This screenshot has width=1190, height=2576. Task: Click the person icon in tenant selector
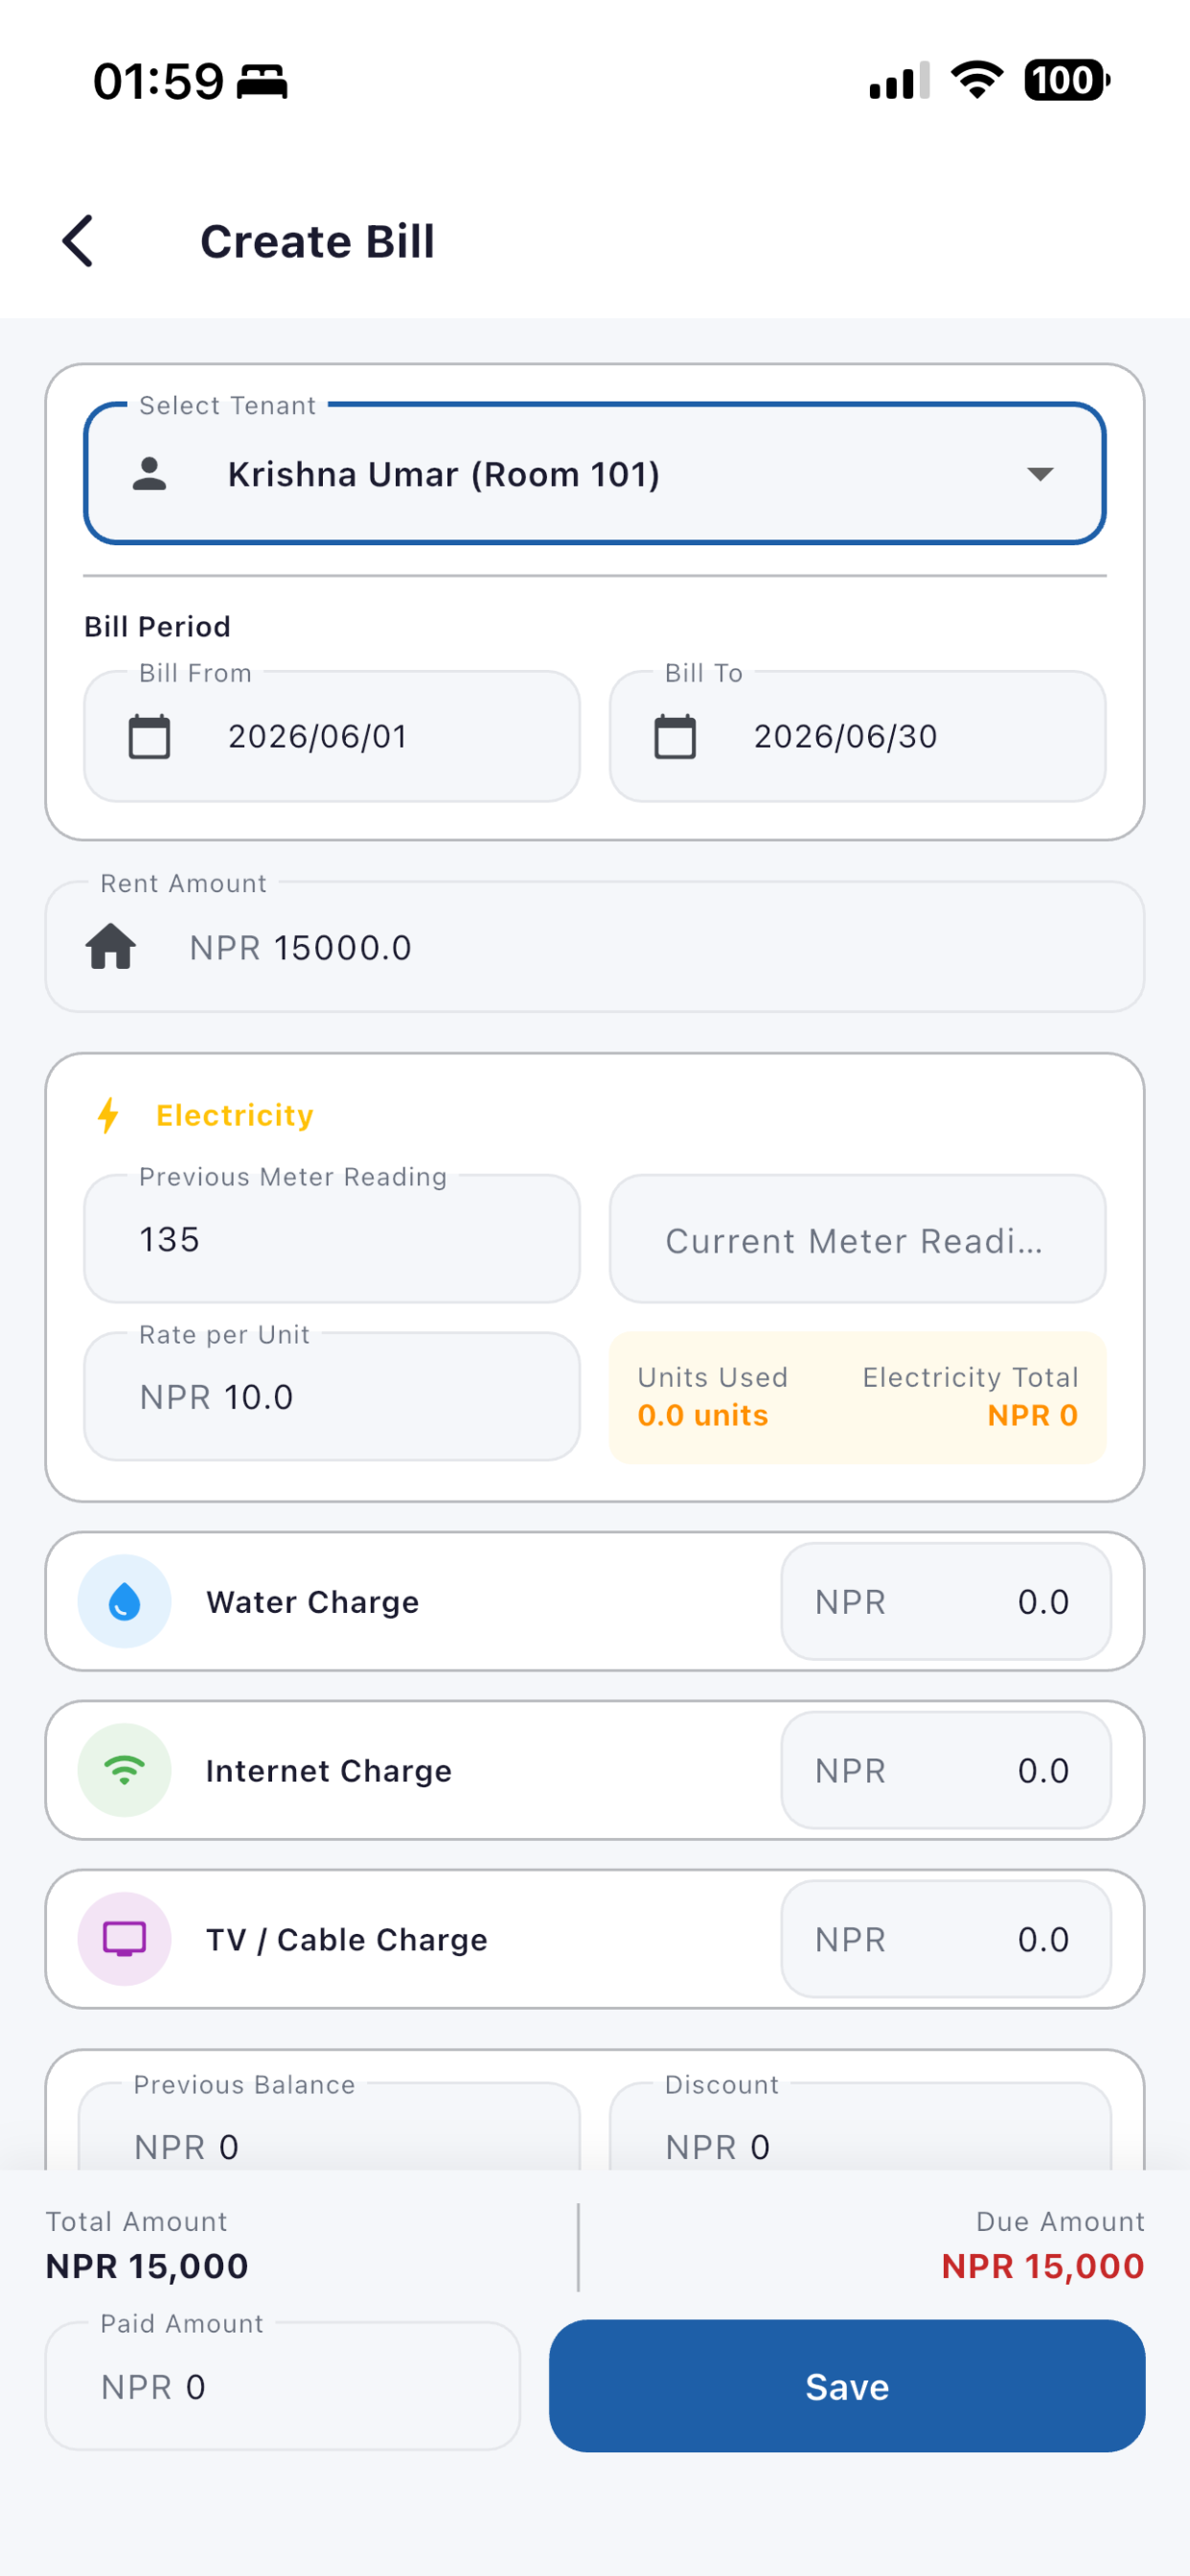[150, 474]
